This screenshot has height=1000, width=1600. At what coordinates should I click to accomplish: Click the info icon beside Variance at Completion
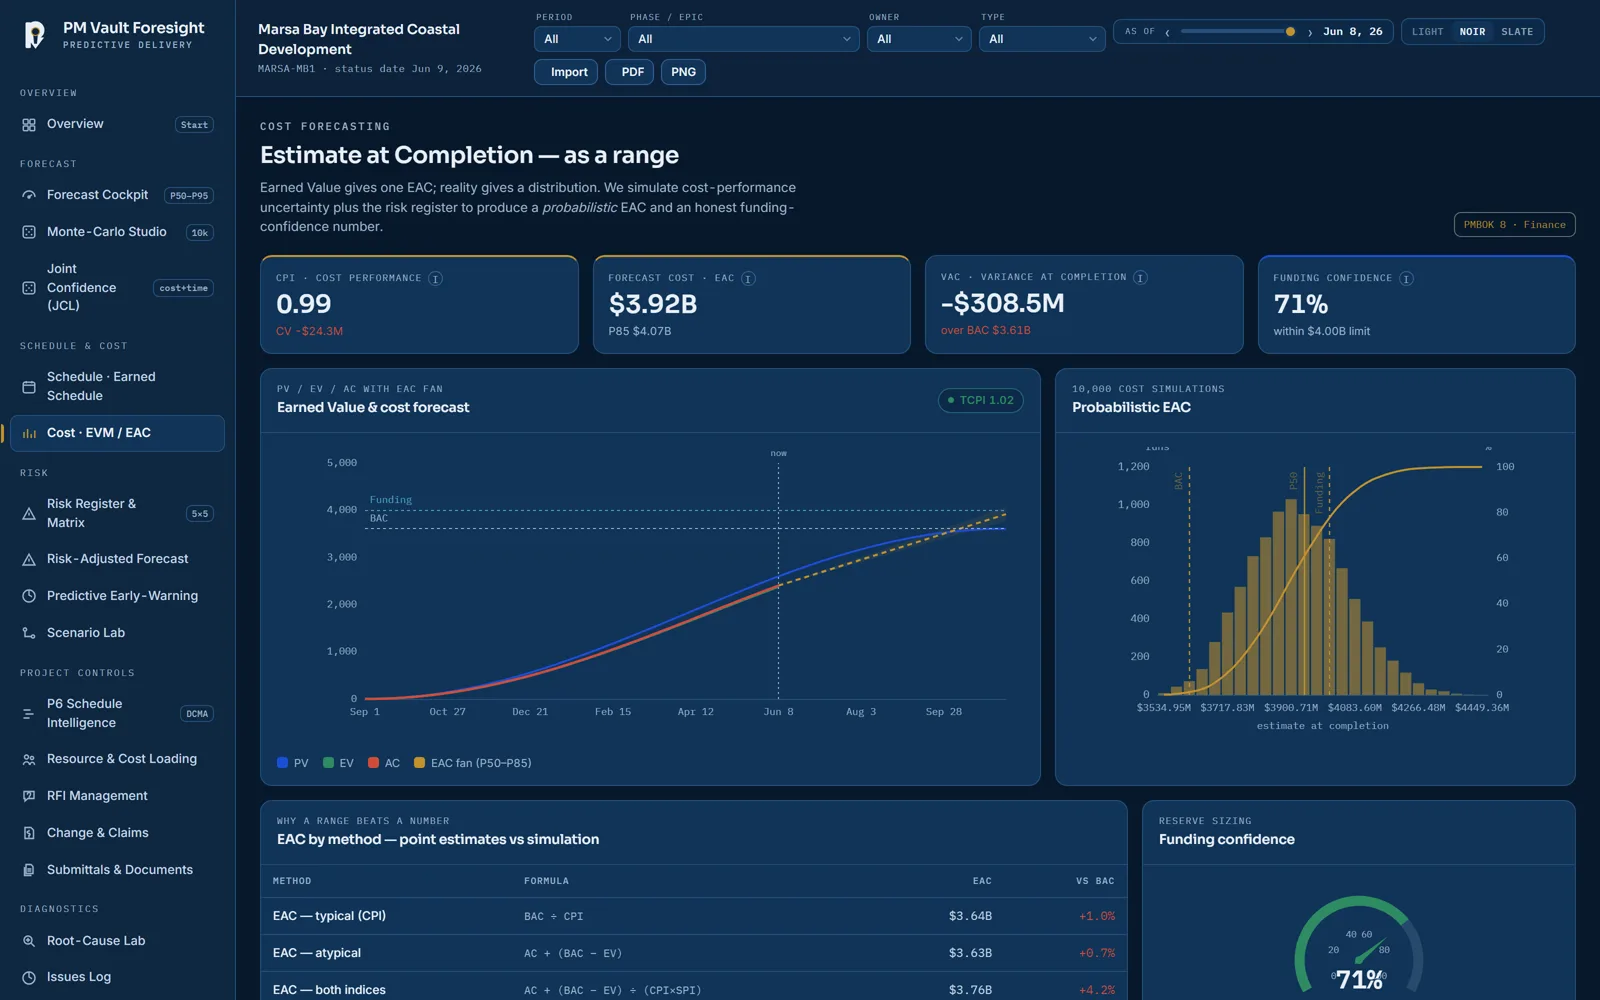[1140, 277]
